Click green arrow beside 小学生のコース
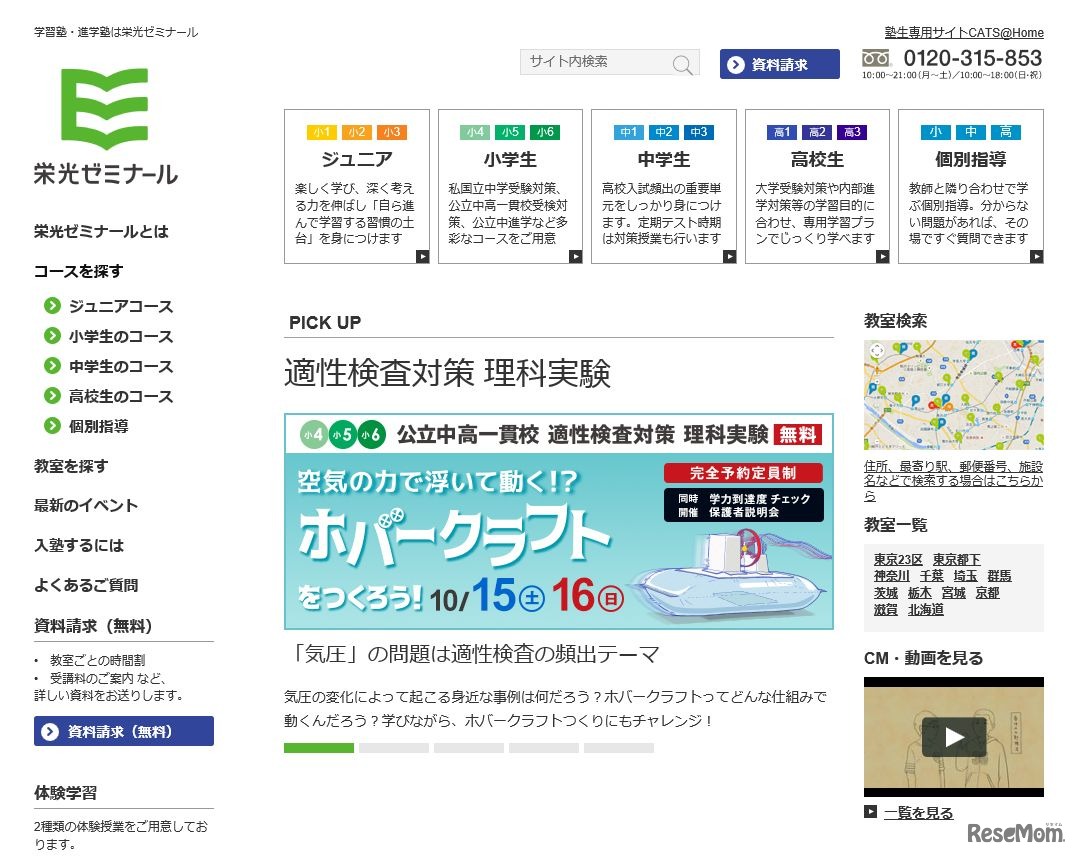 [52, 336]
